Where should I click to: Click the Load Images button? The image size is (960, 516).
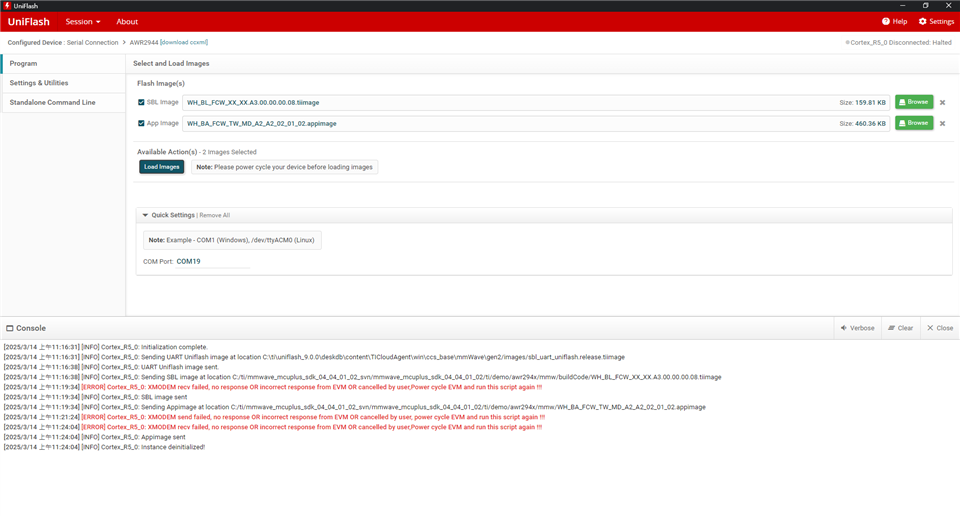(162, 167)
